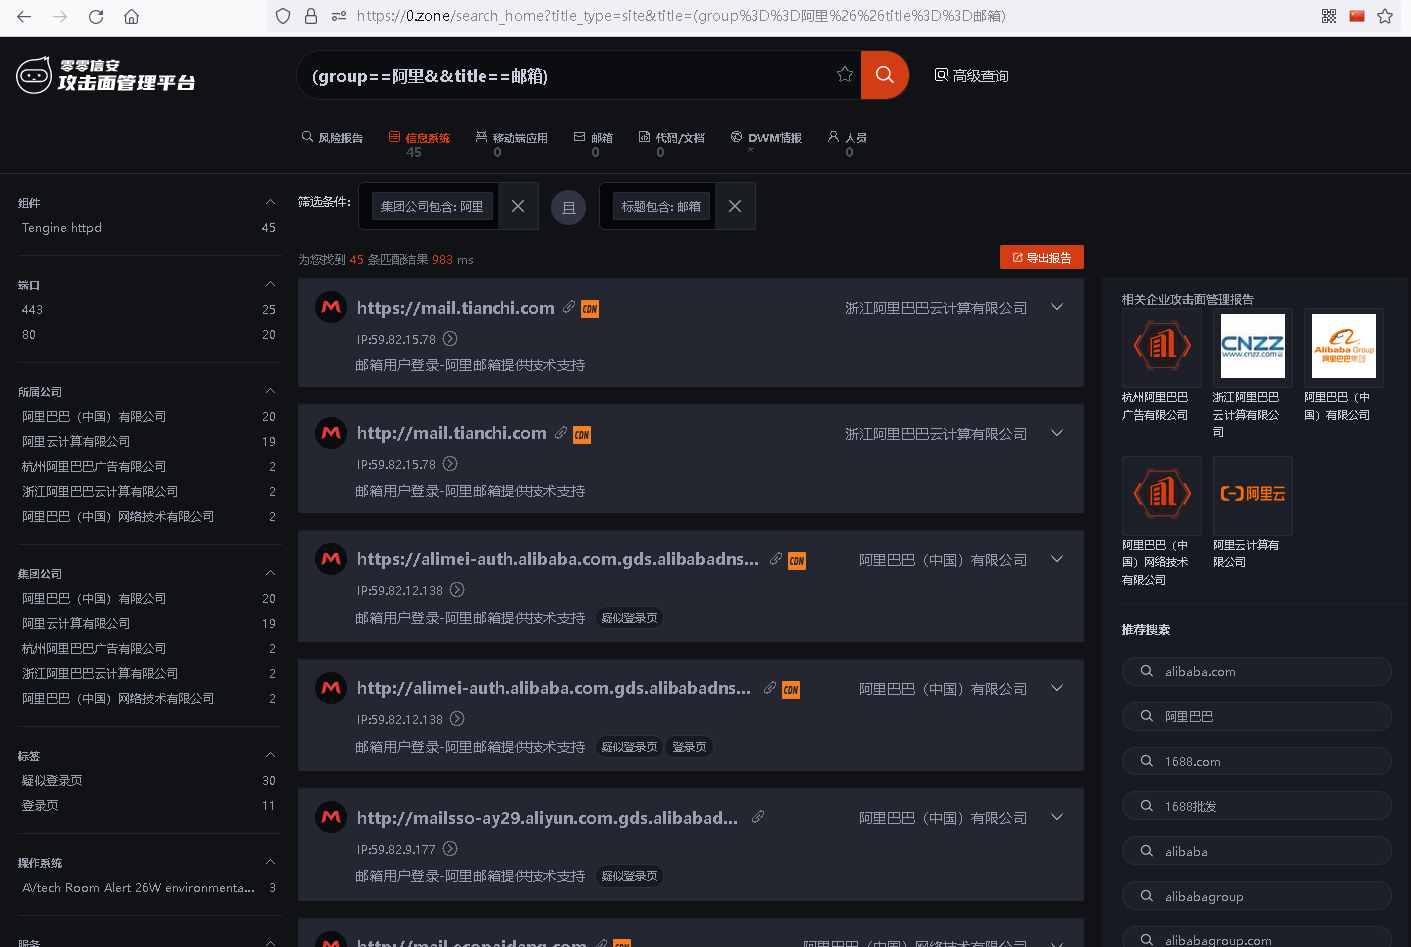Open 杭州阿里巴巴广告有限公司 report thumbnail

pyautogui.click(x=1161, y=347)
